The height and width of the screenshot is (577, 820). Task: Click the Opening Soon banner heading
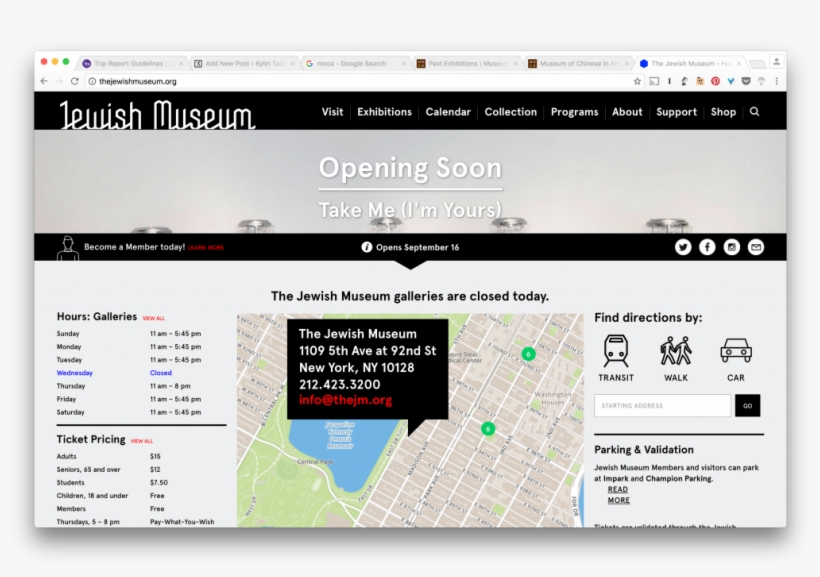click(410, 168)
